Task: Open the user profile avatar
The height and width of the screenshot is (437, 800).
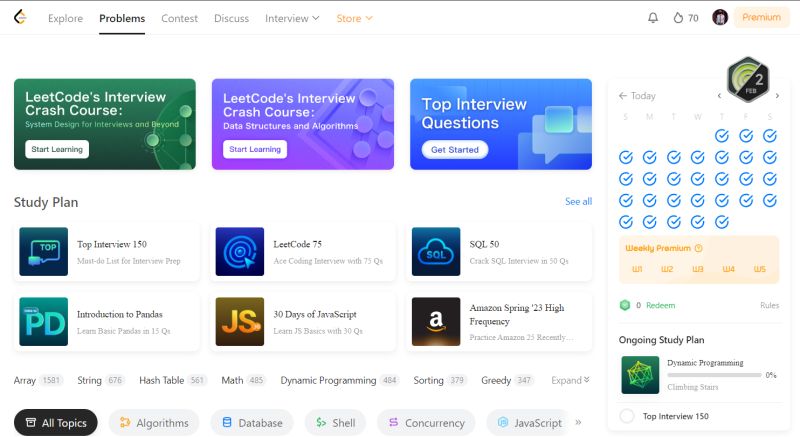Action: click(x=720, y=17)
